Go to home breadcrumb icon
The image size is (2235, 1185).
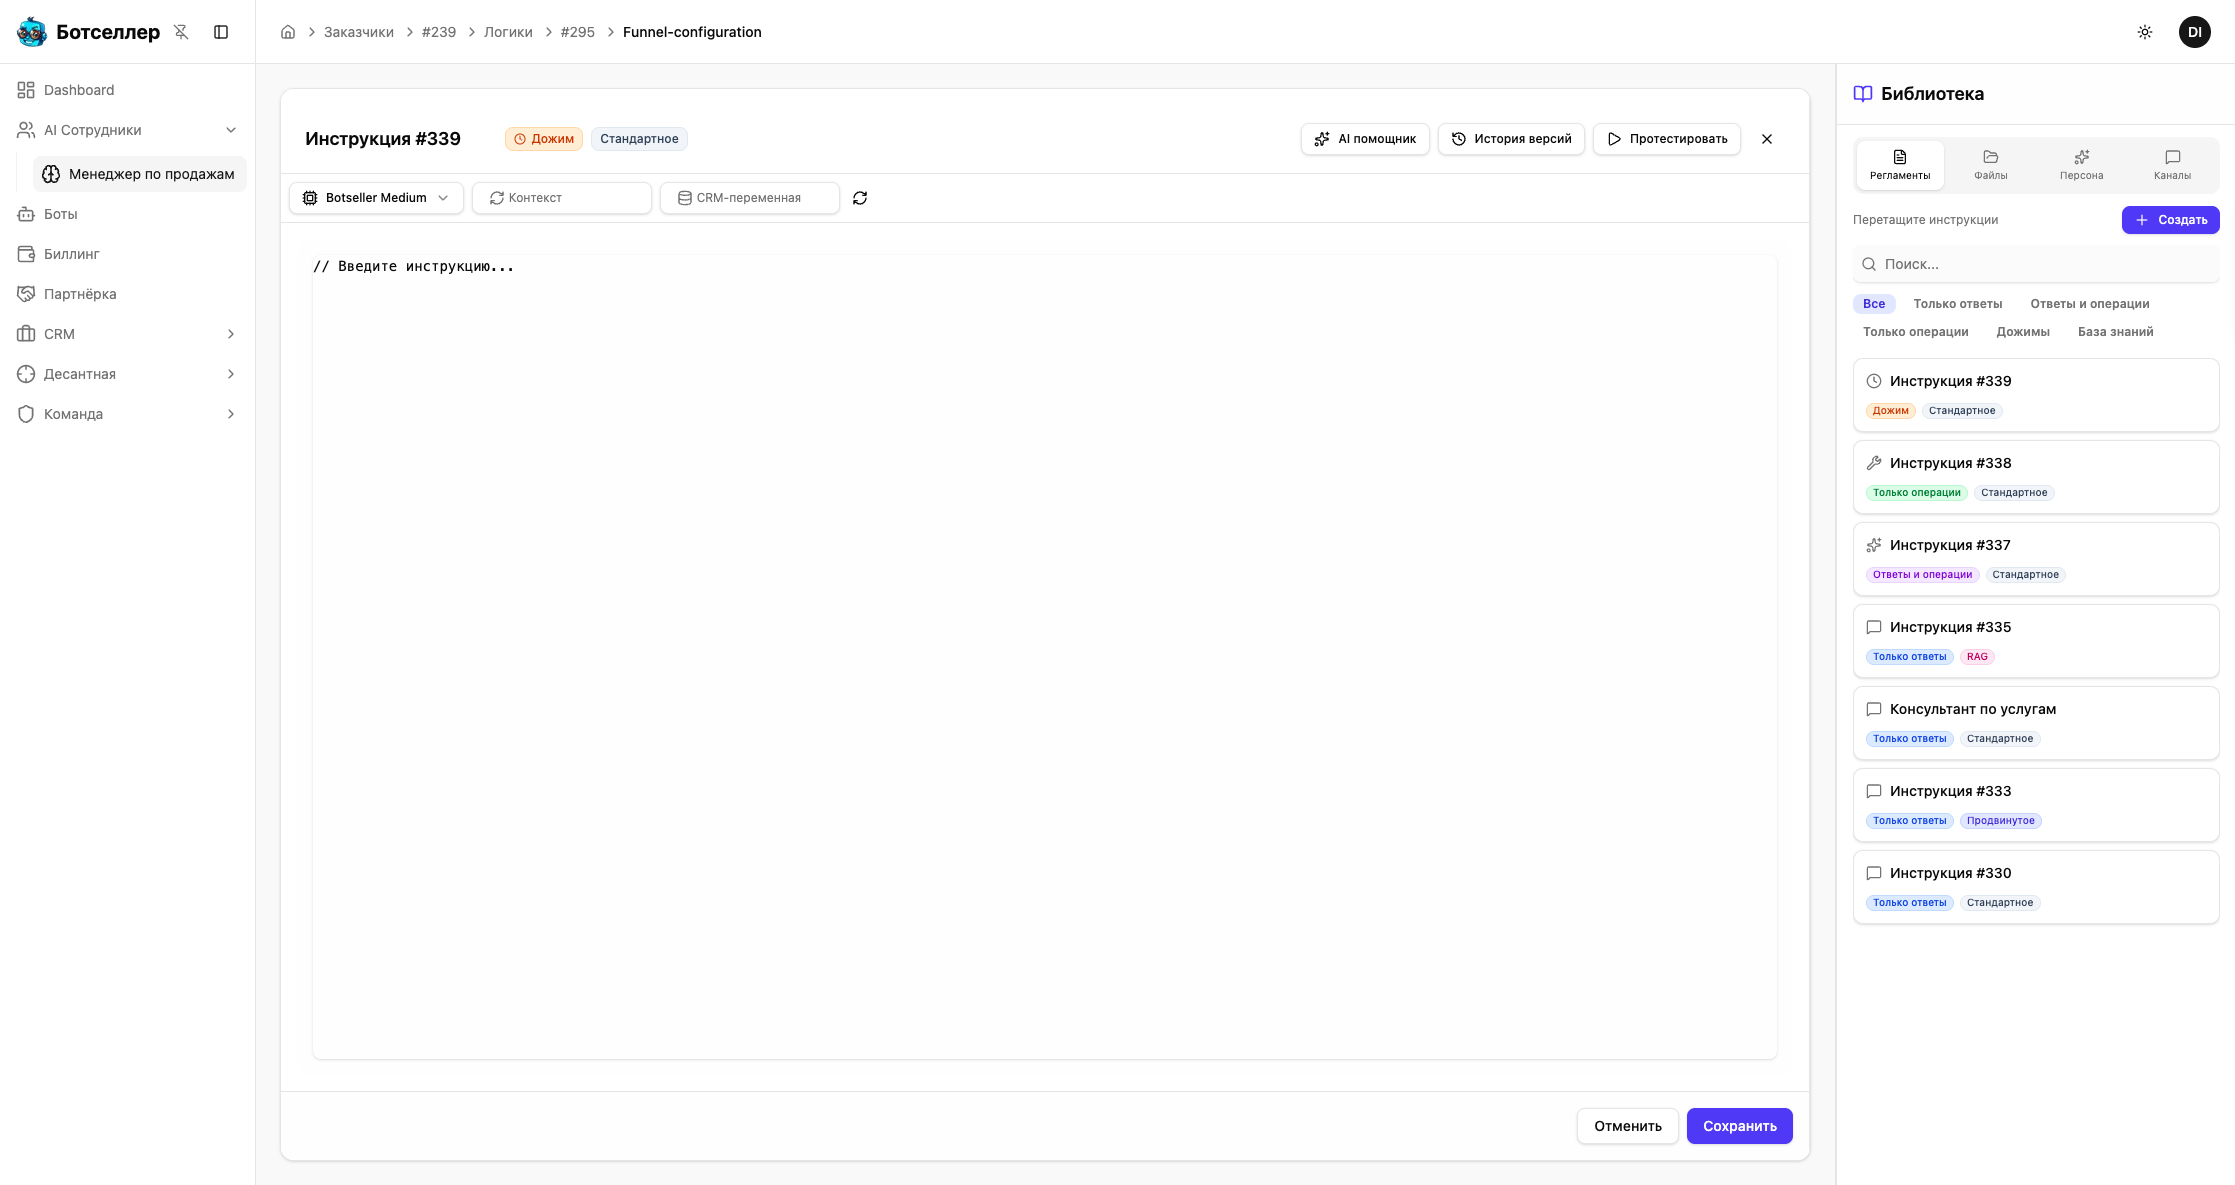[288, 32]
